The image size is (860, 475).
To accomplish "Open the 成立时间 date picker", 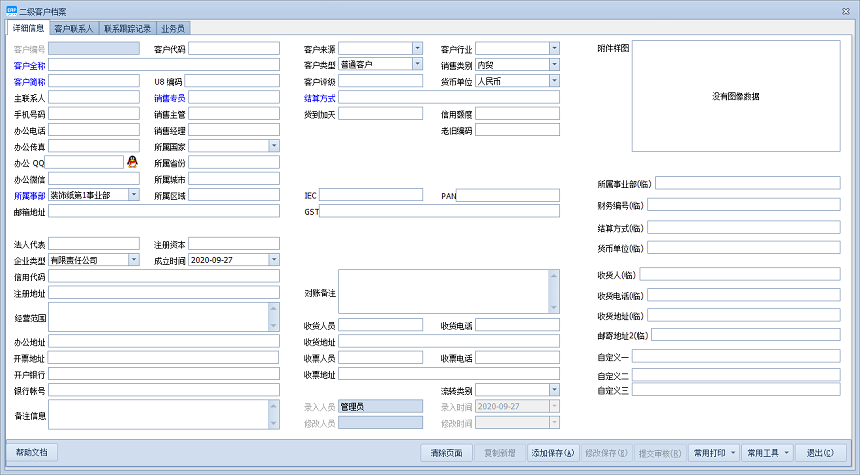I will coord(273,260).
